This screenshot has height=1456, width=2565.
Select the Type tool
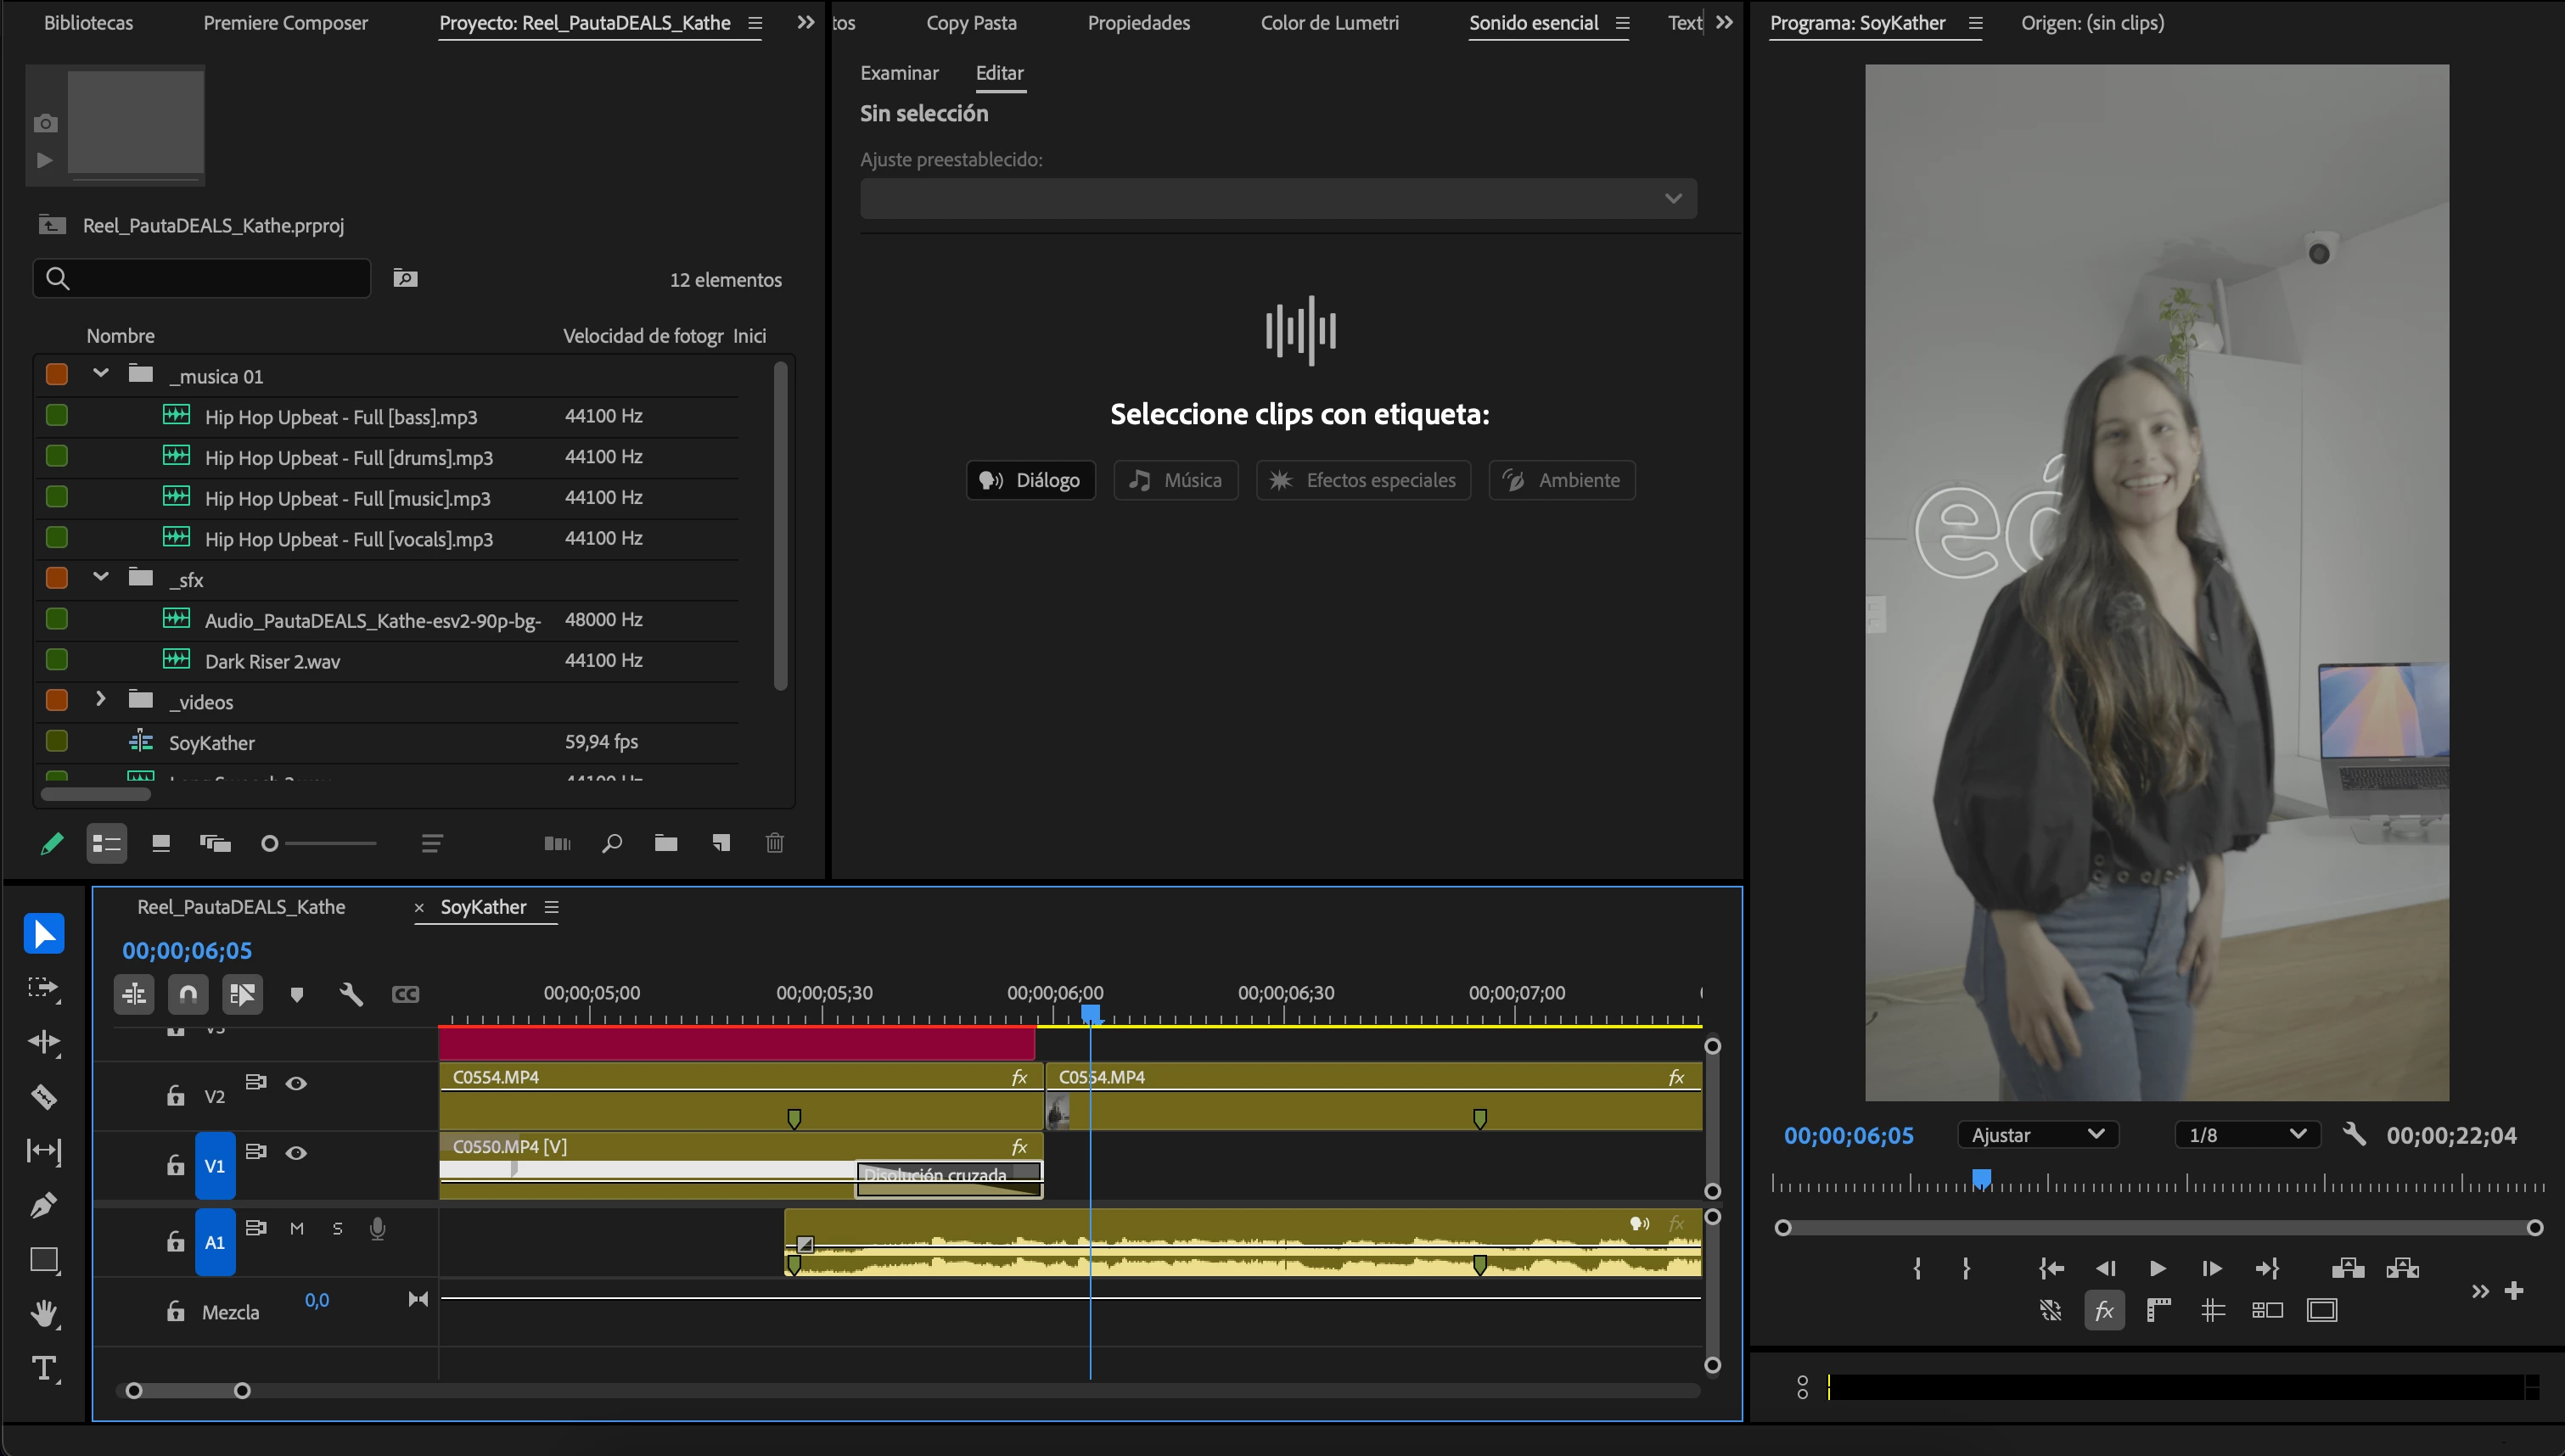[x=43, y=1368]
